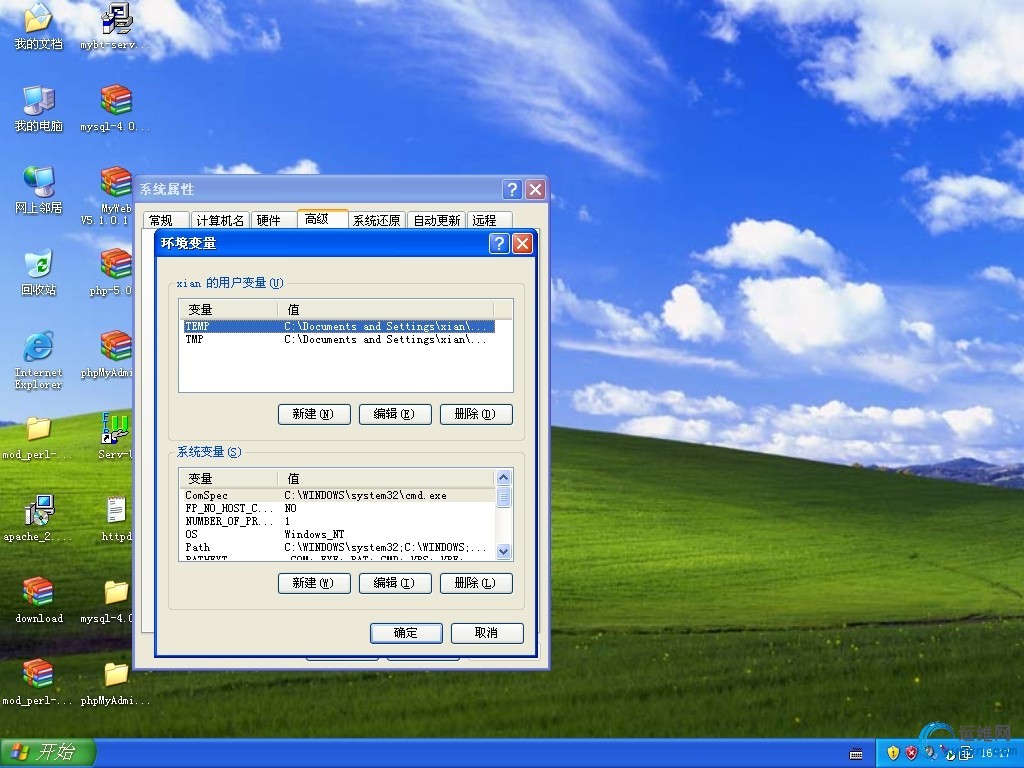This screenshot has width=1024, height=768.
Task: Select the My Documents (我的文档) desktop icon
Action: point(39,27)
